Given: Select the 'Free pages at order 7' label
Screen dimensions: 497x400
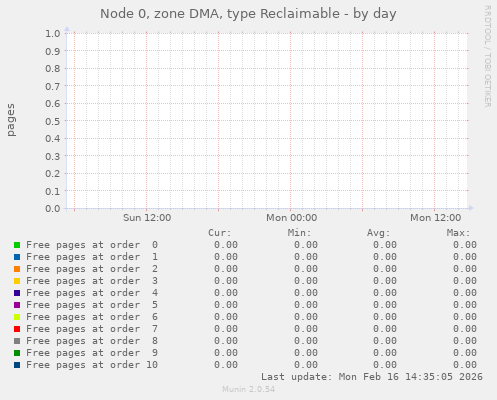Looking at the screenshot, I should coord(92,329).
